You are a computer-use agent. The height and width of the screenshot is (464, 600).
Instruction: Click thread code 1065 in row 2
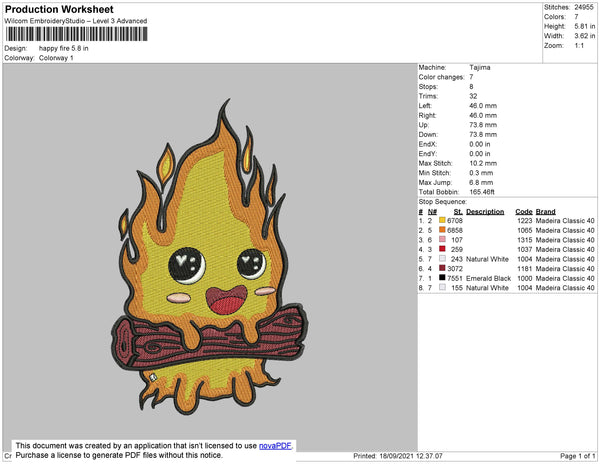pyautogui.click(x=525, y=230)
